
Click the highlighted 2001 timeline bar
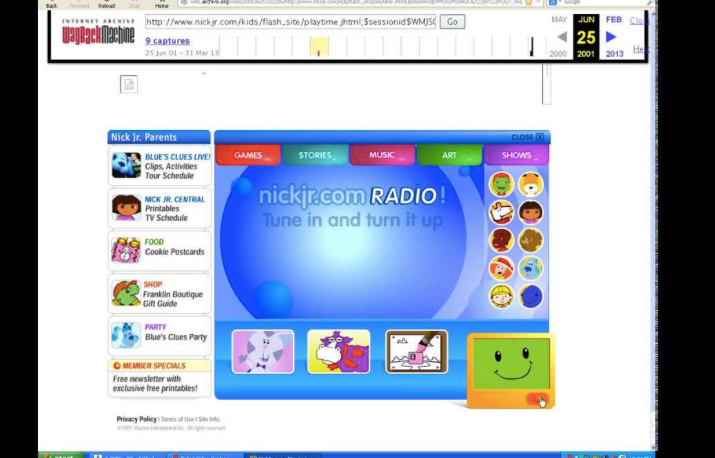click(x=319, y=47)
